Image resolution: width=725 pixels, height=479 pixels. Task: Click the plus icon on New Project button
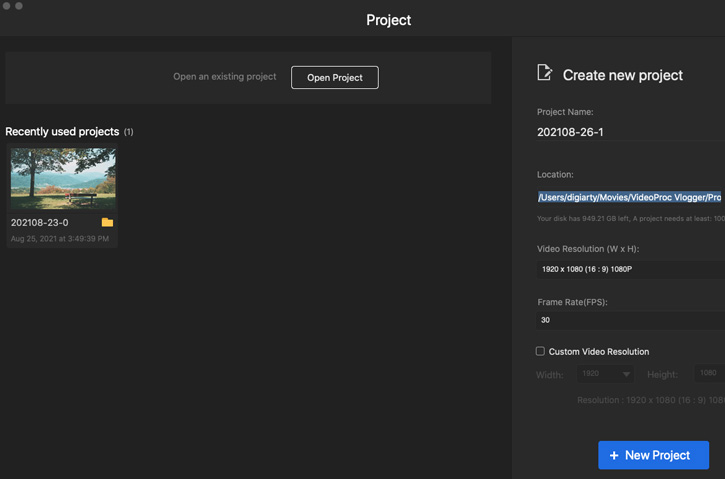point(614,456)
